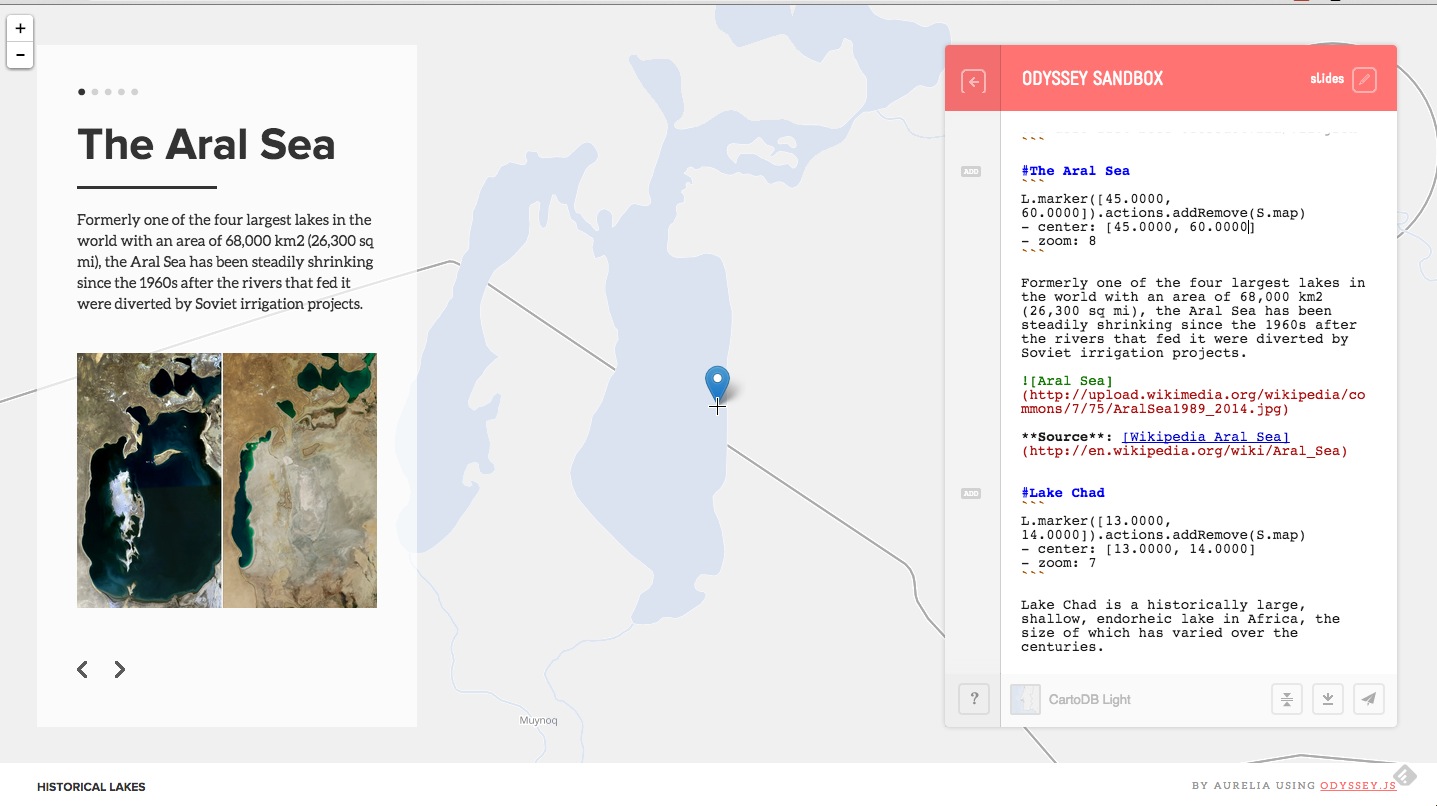Click the en.wikipedia.org Aral_Sea URL text
Image resolution: width=1437 pixels, height=806 pixels.
click(x=1184, y=451)
